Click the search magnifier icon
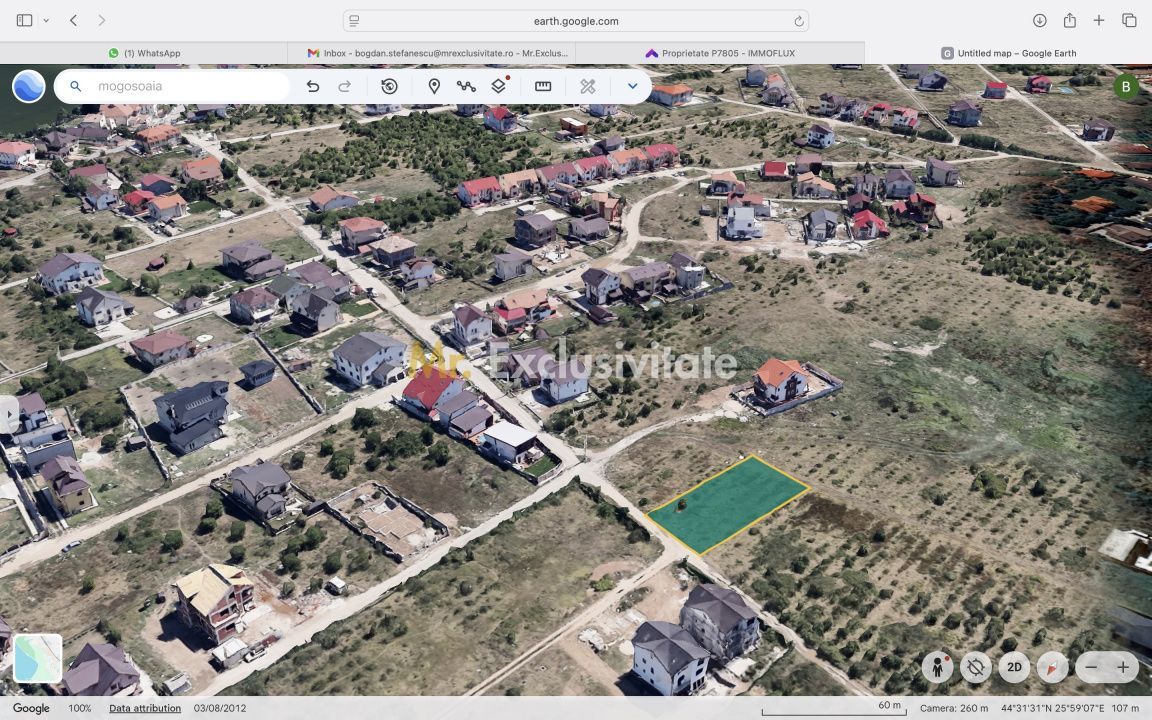Screen dimensions: 1152x720 [x=75, y=86]
